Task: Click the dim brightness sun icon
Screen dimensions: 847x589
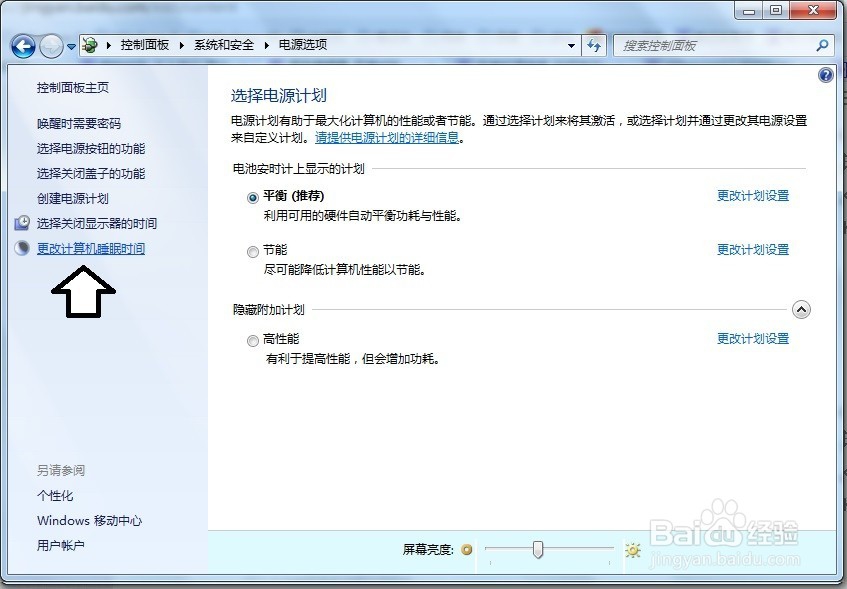Action: [466, 549]
